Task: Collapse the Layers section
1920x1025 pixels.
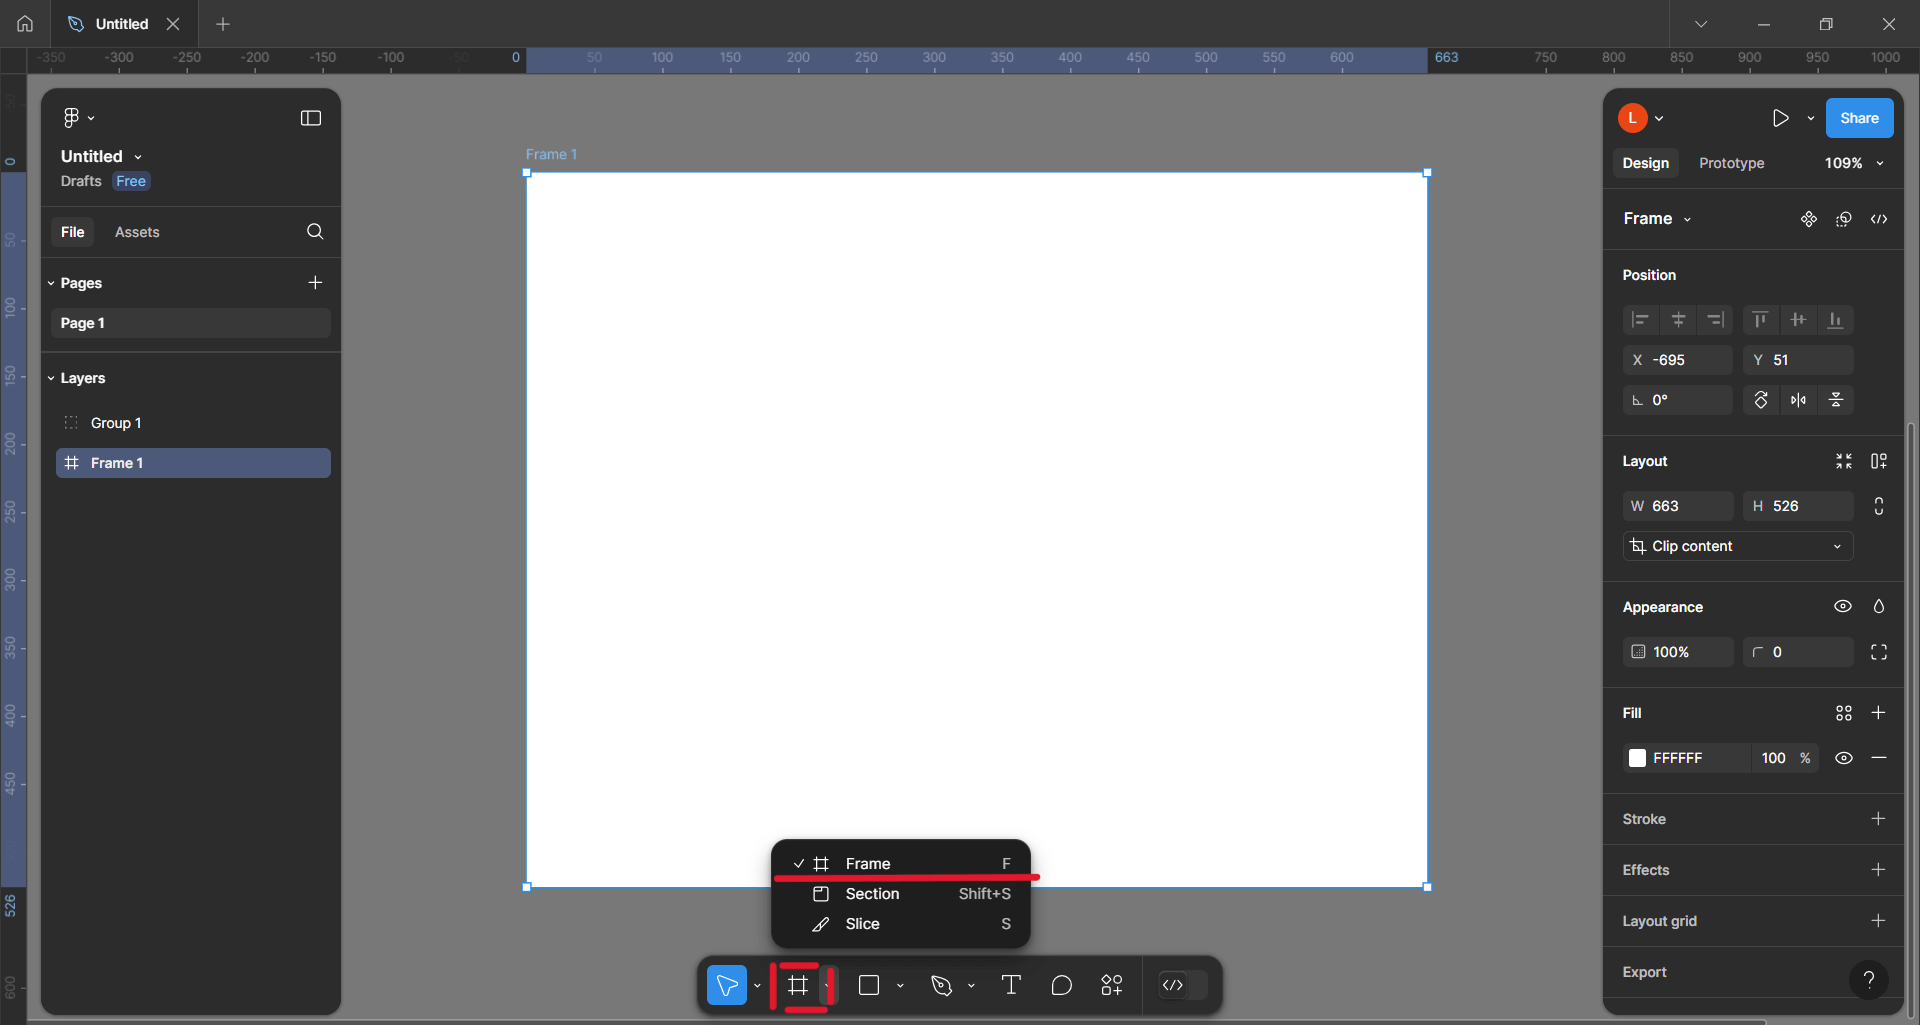Action: (x=51, y=378)
